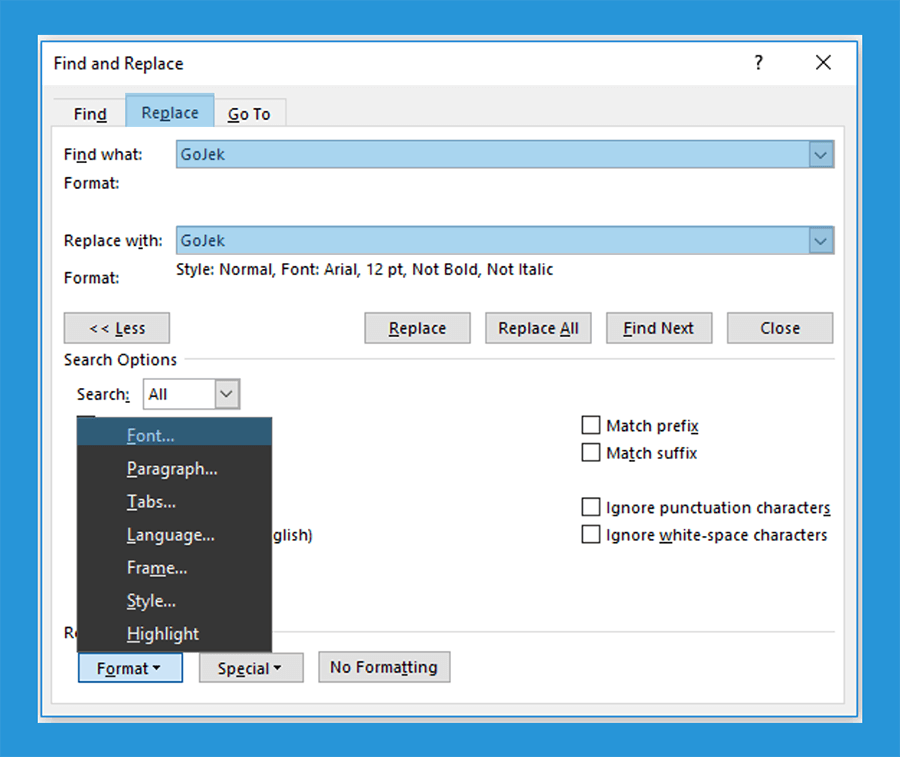Choose Highlight from the Format menu
This screenshot has height=757, width=900.
174,634
